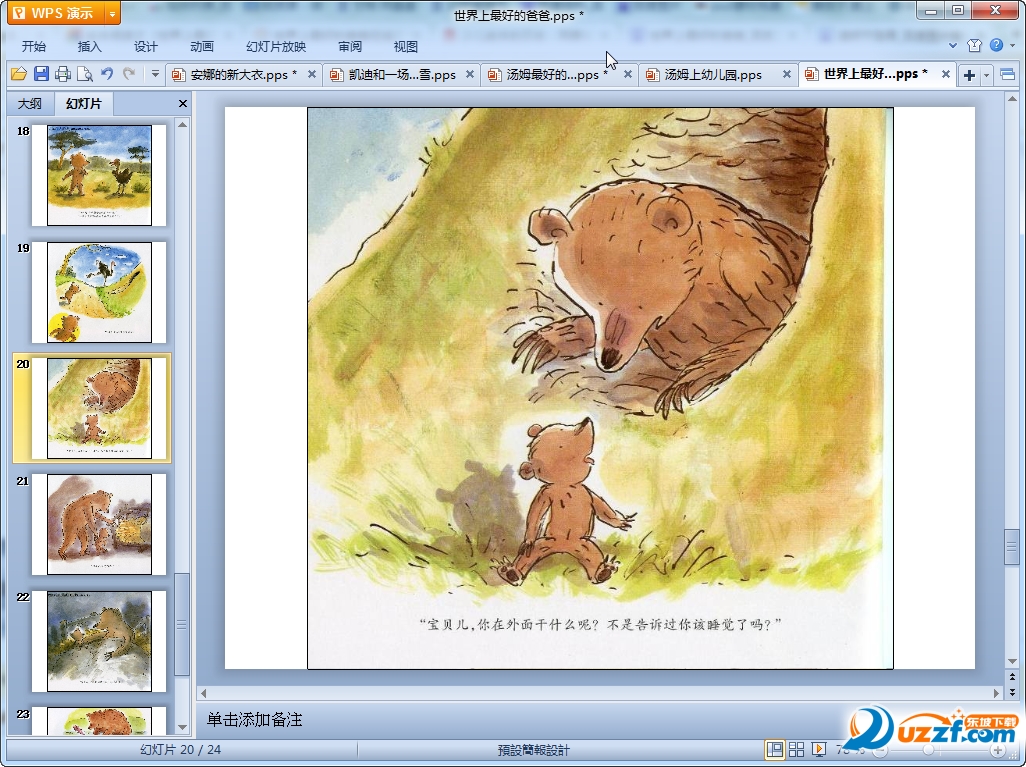Expand the dropdown arrow next to Help
This screenshot has width=1026, height=767.
[1013, 45]
